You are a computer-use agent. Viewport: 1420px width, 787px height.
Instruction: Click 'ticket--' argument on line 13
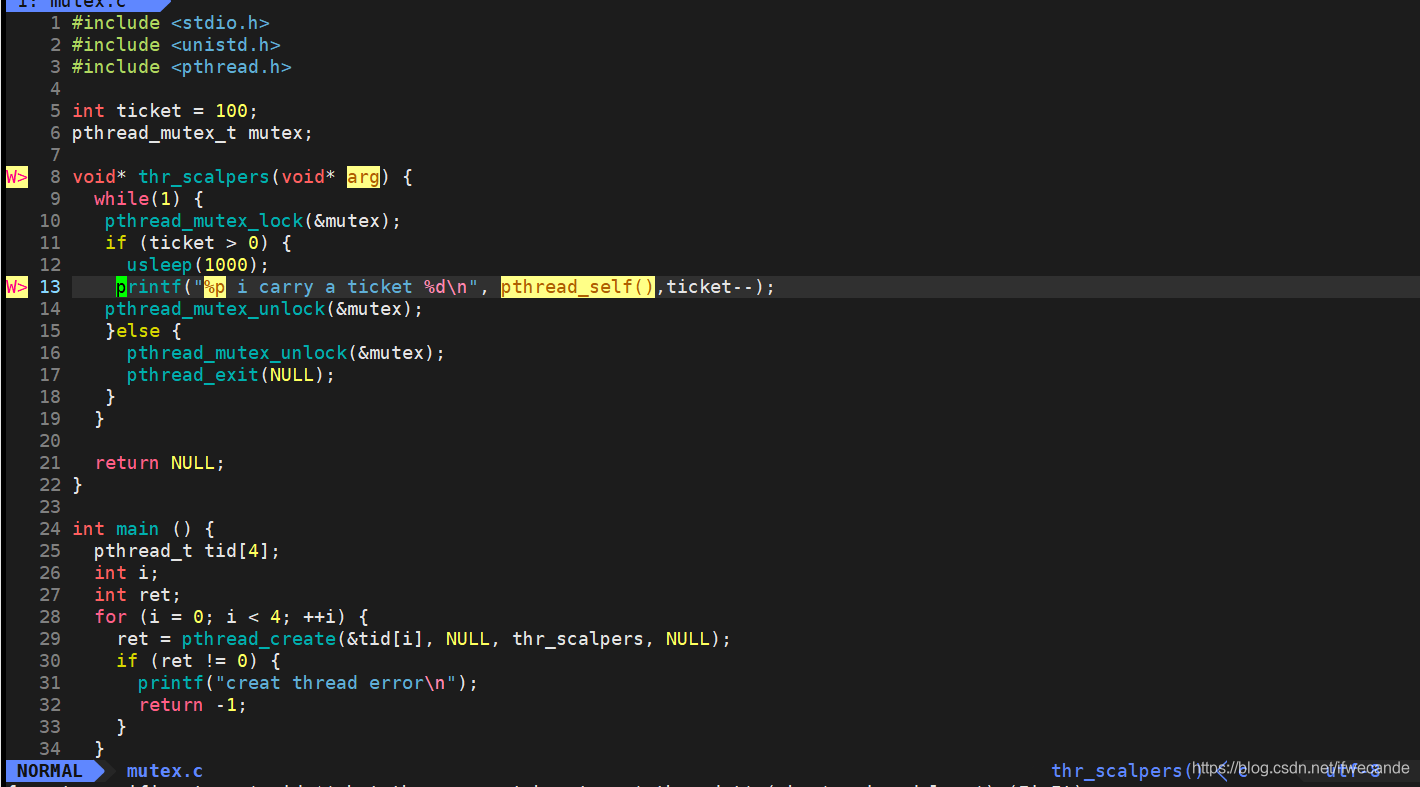710,287
